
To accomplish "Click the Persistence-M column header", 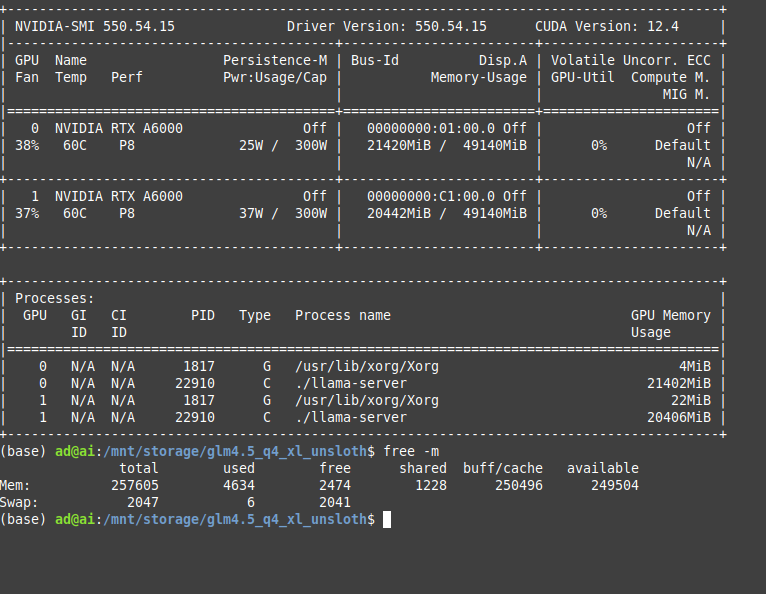I will (275, 61).
